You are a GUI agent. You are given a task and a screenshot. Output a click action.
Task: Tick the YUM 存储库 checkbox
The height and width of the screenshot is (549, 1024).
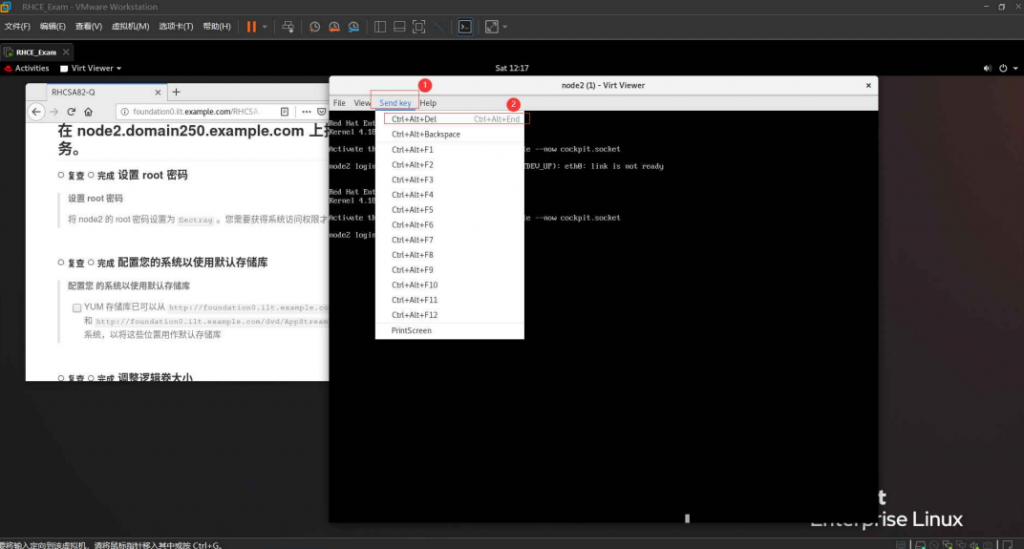pos(77,307)
